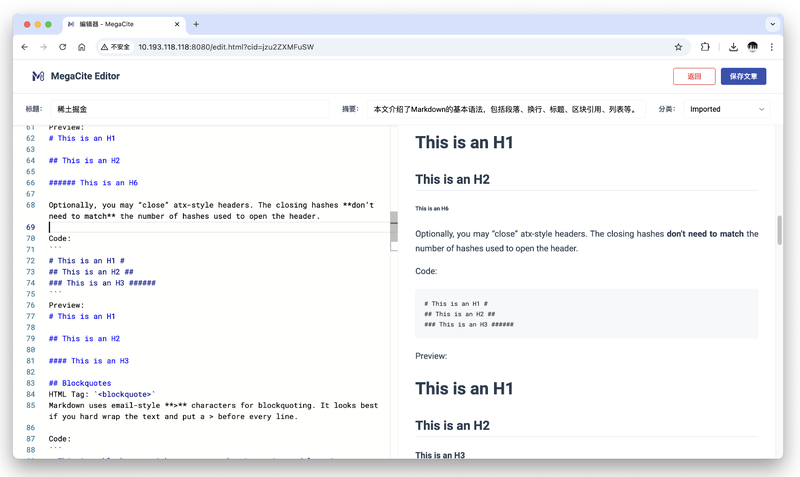Click the red 返回 back button
Screen dimensions: 800x477
pos(694,76)
